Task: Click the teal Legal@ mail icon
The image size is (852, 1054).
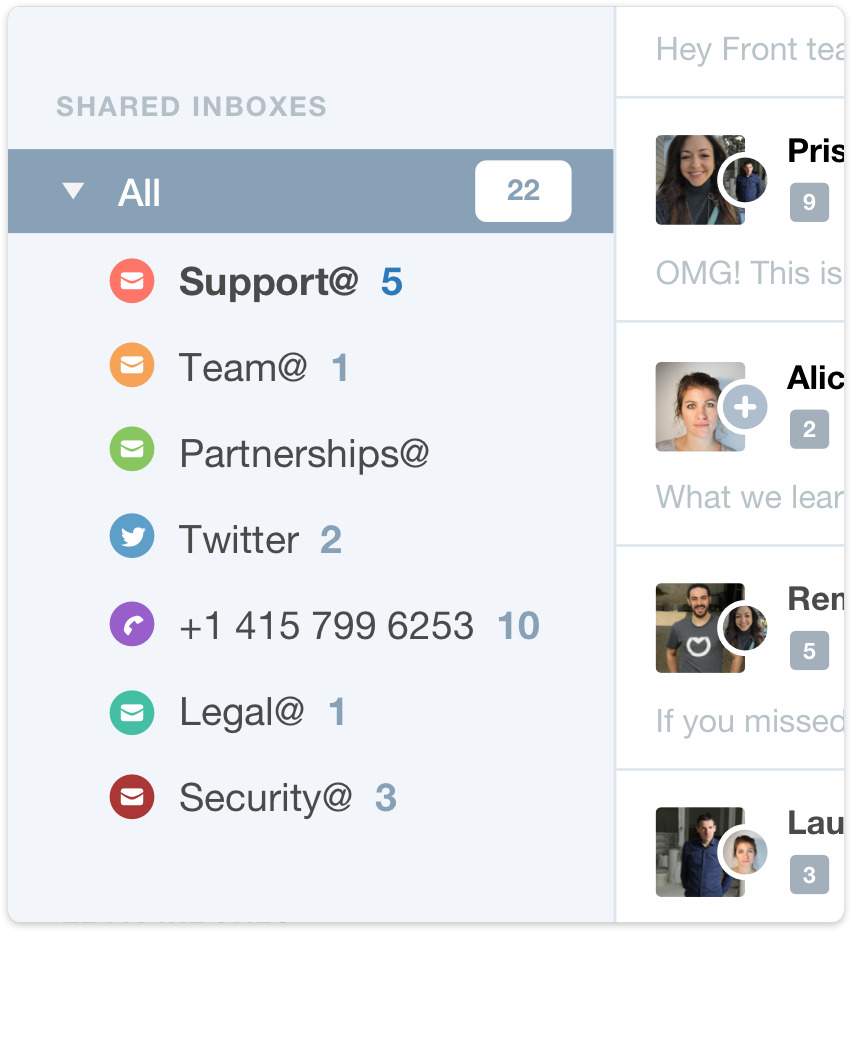Action: pos(131,712)
